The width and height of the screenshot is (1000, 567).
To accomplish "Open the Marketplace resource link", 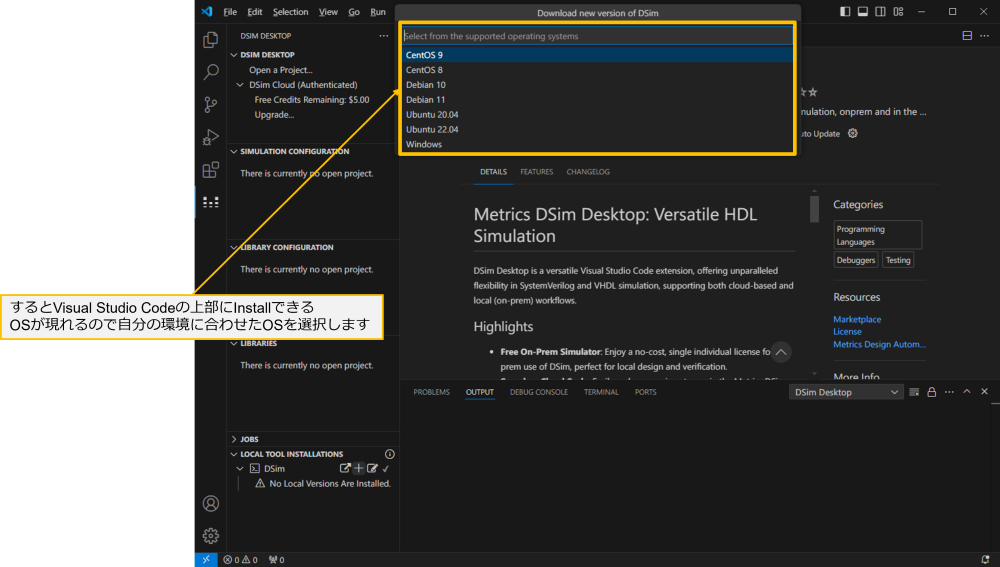I will pyautogui.click(x=857, y=319).
